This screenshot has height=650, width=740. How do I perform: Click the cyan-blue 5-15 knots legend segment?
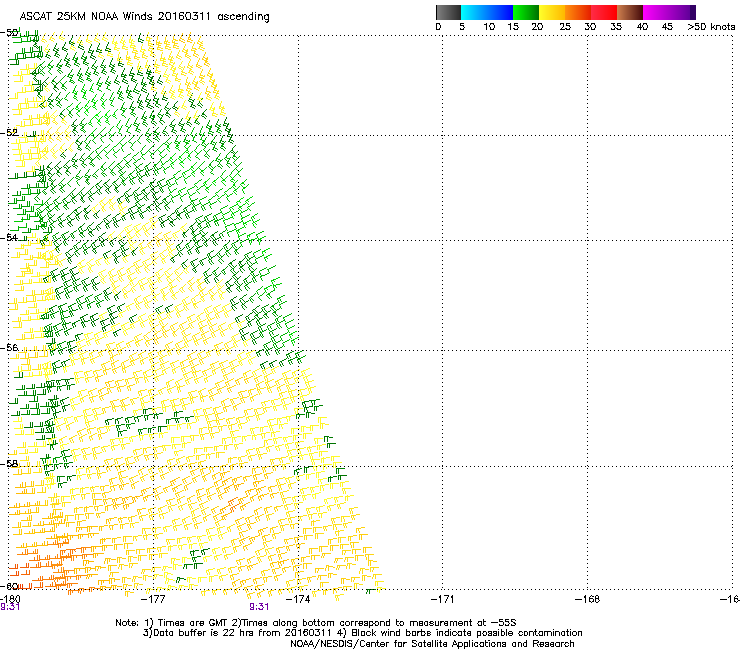click(487, 12)
